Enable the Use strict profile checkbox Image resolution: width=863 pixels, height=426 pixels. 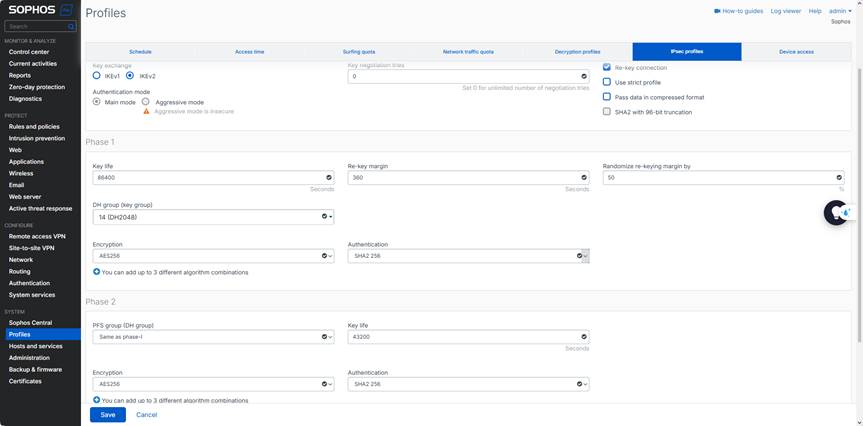(x=607, y=82)
